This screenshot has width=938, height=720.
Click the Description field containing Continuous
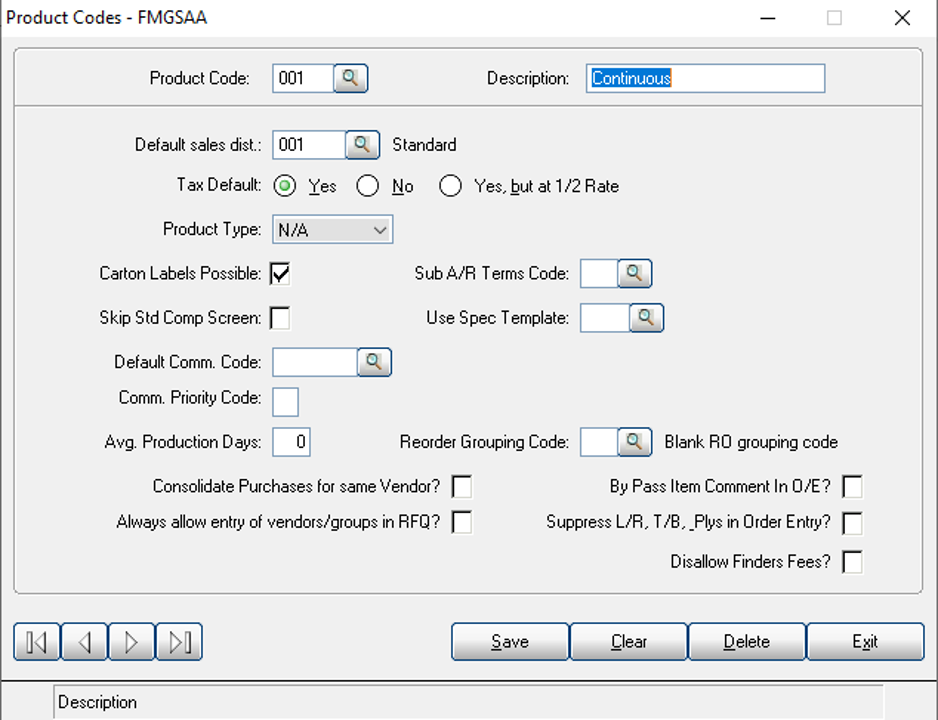[705, 78]
